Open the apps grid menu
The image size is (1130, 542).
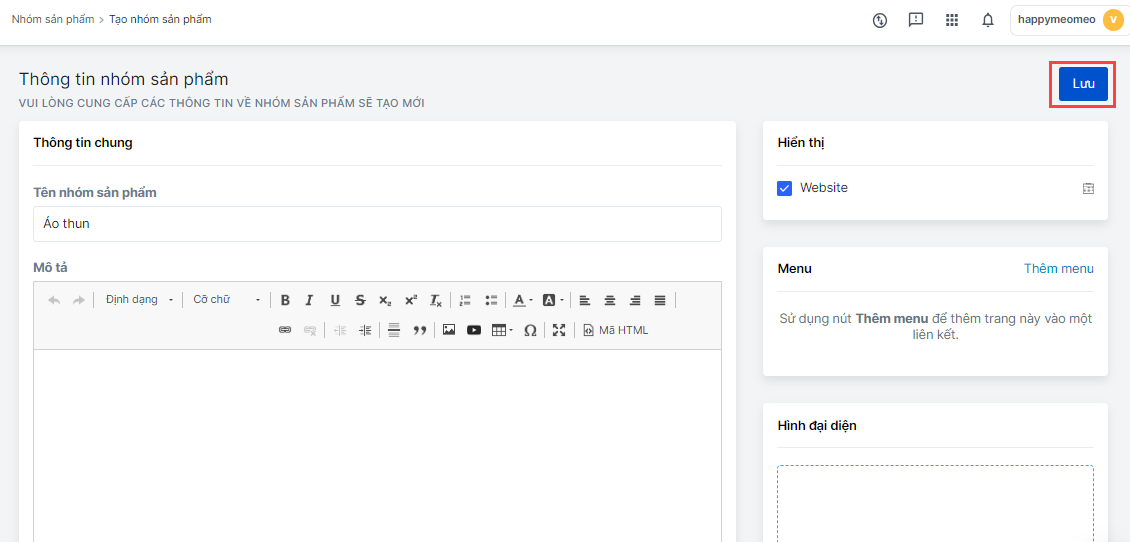coord(952,20)
